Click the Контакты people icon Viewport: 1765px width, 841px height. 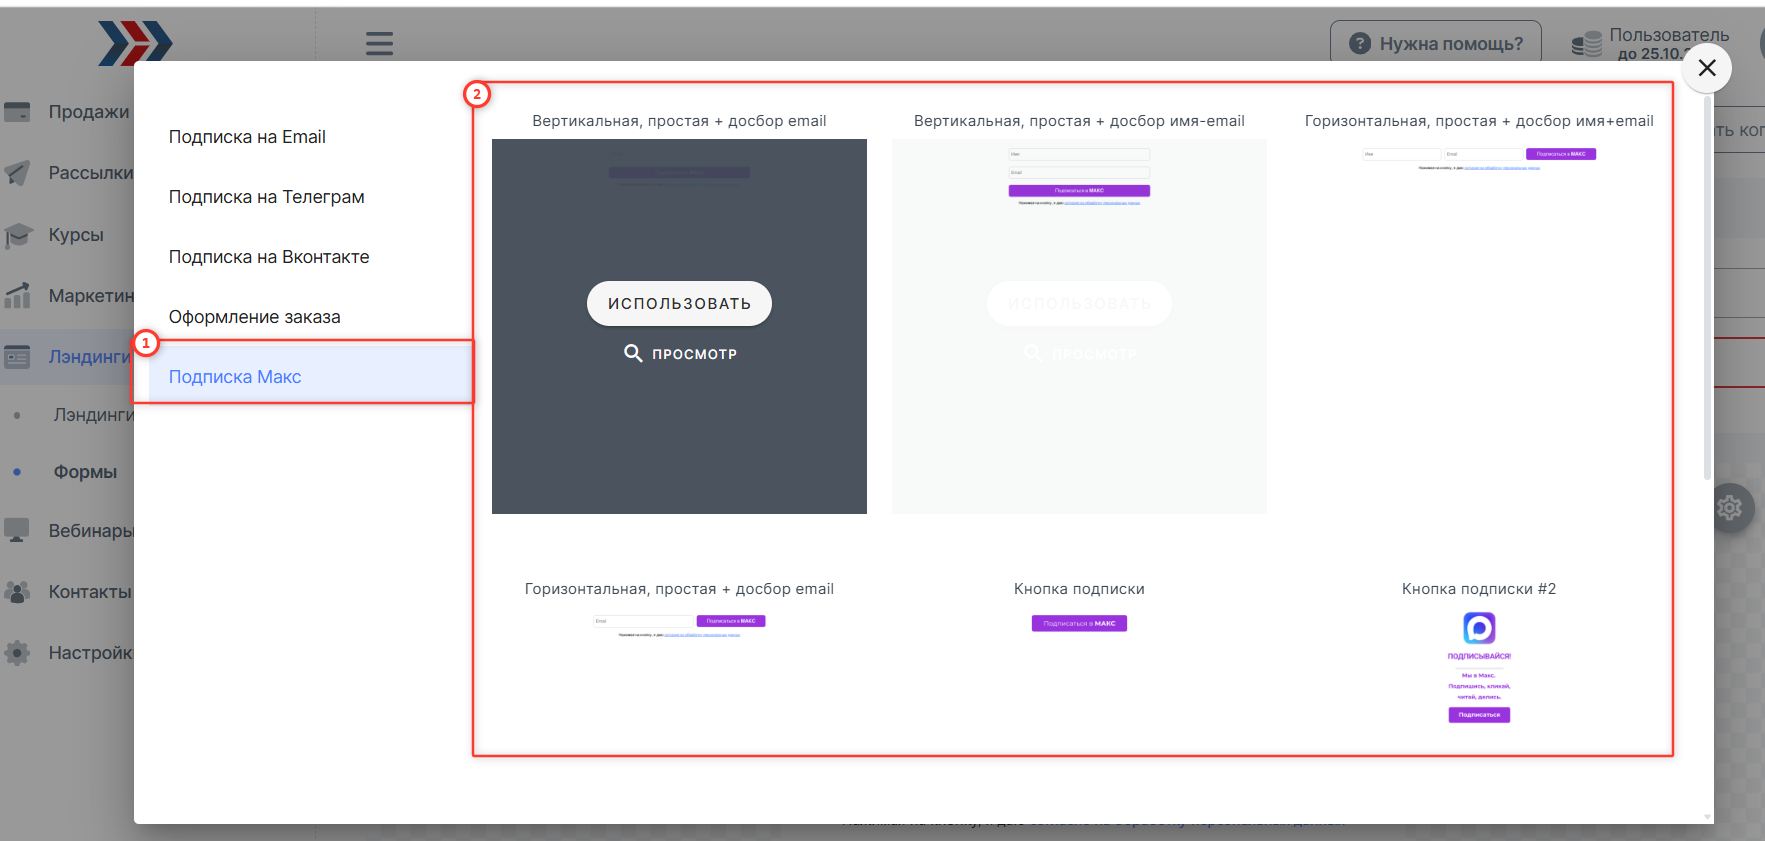(17, 592)
